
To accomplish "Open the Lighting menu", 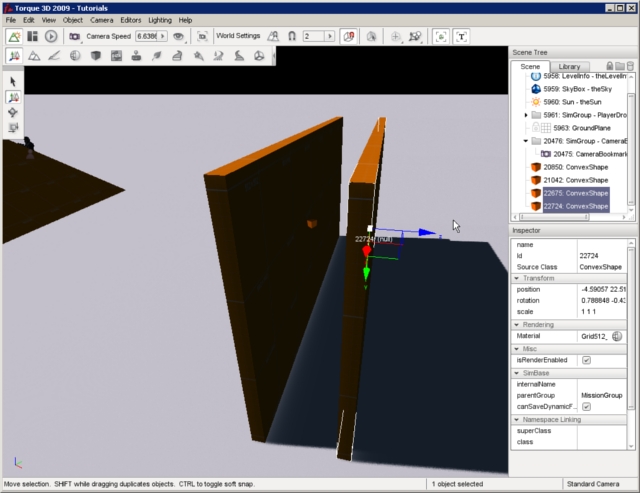I will coord(159,20).
